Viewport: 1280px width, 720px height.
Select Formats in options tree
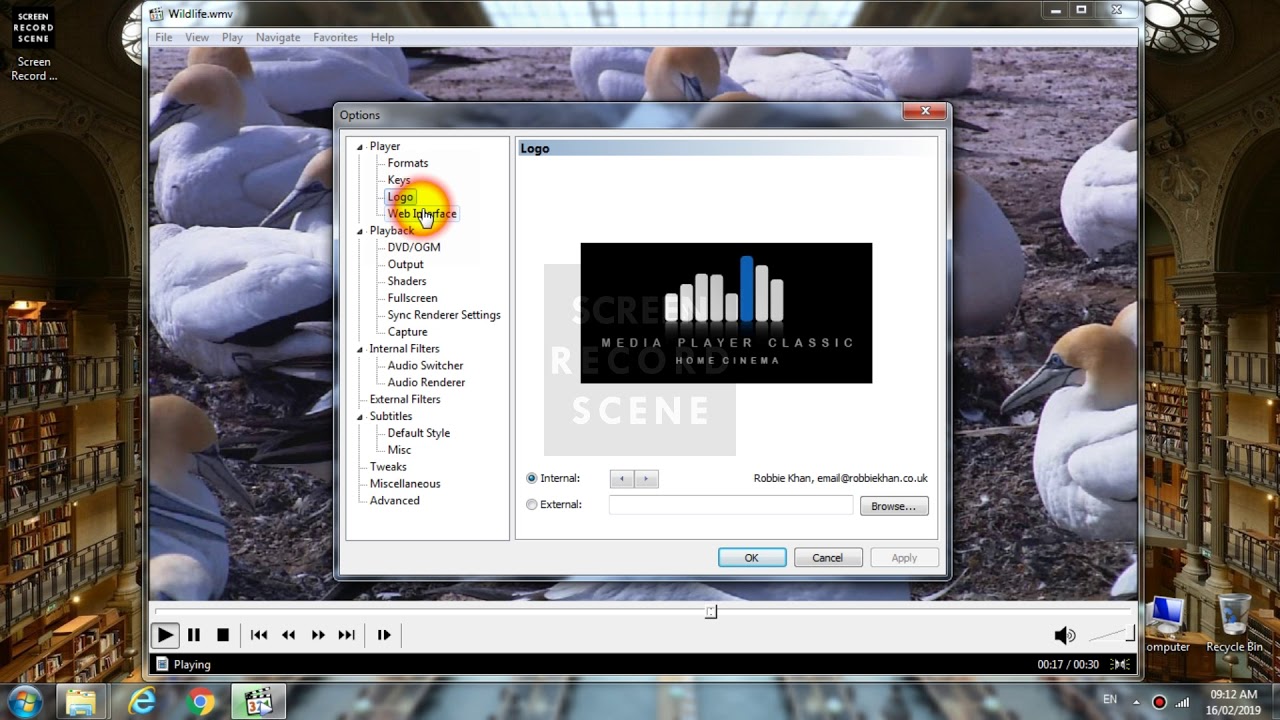pos(408,163)
